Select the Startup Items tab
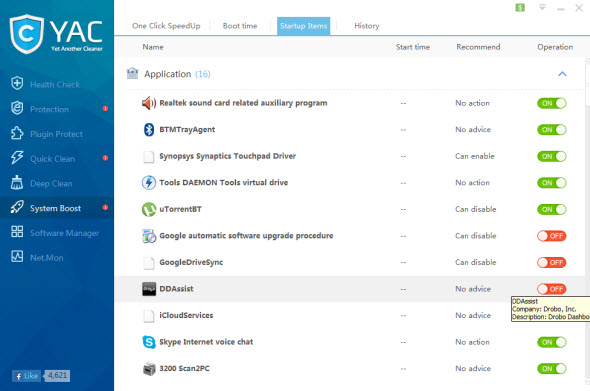This screenshot has height=391, width=590. point(303,26)
